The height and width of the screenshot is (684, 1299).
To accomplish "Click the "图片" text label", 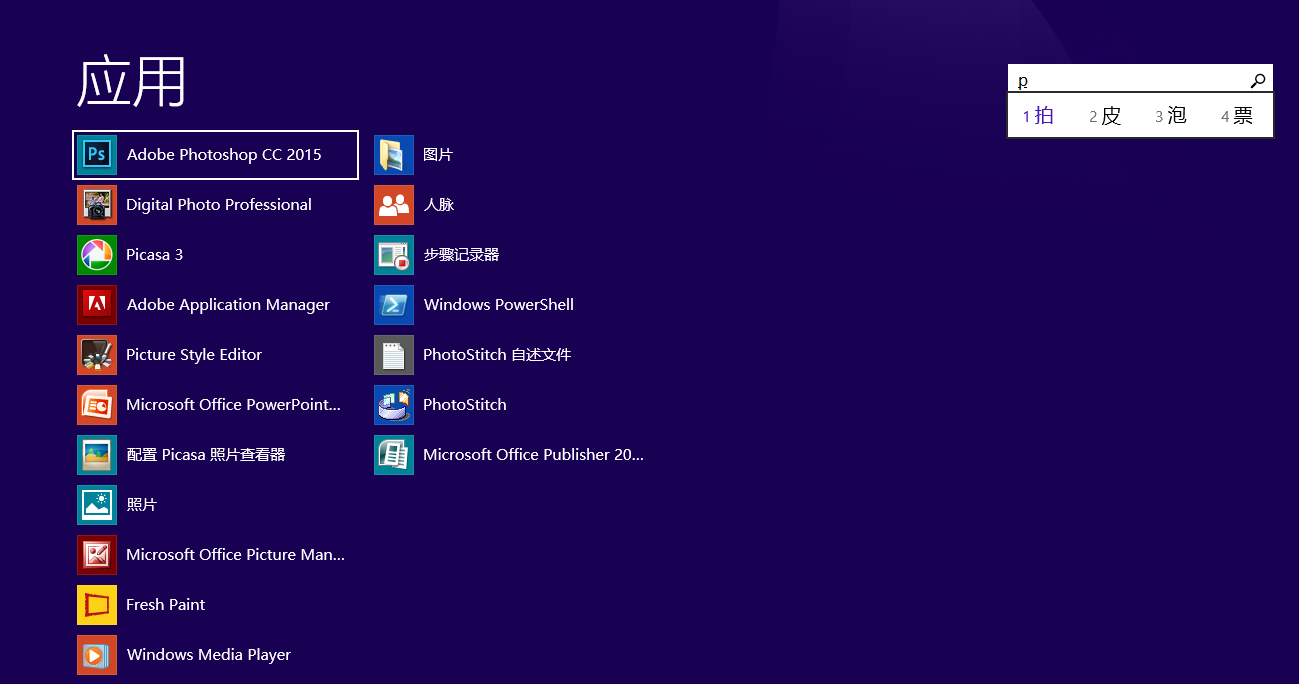I will 438,155.
